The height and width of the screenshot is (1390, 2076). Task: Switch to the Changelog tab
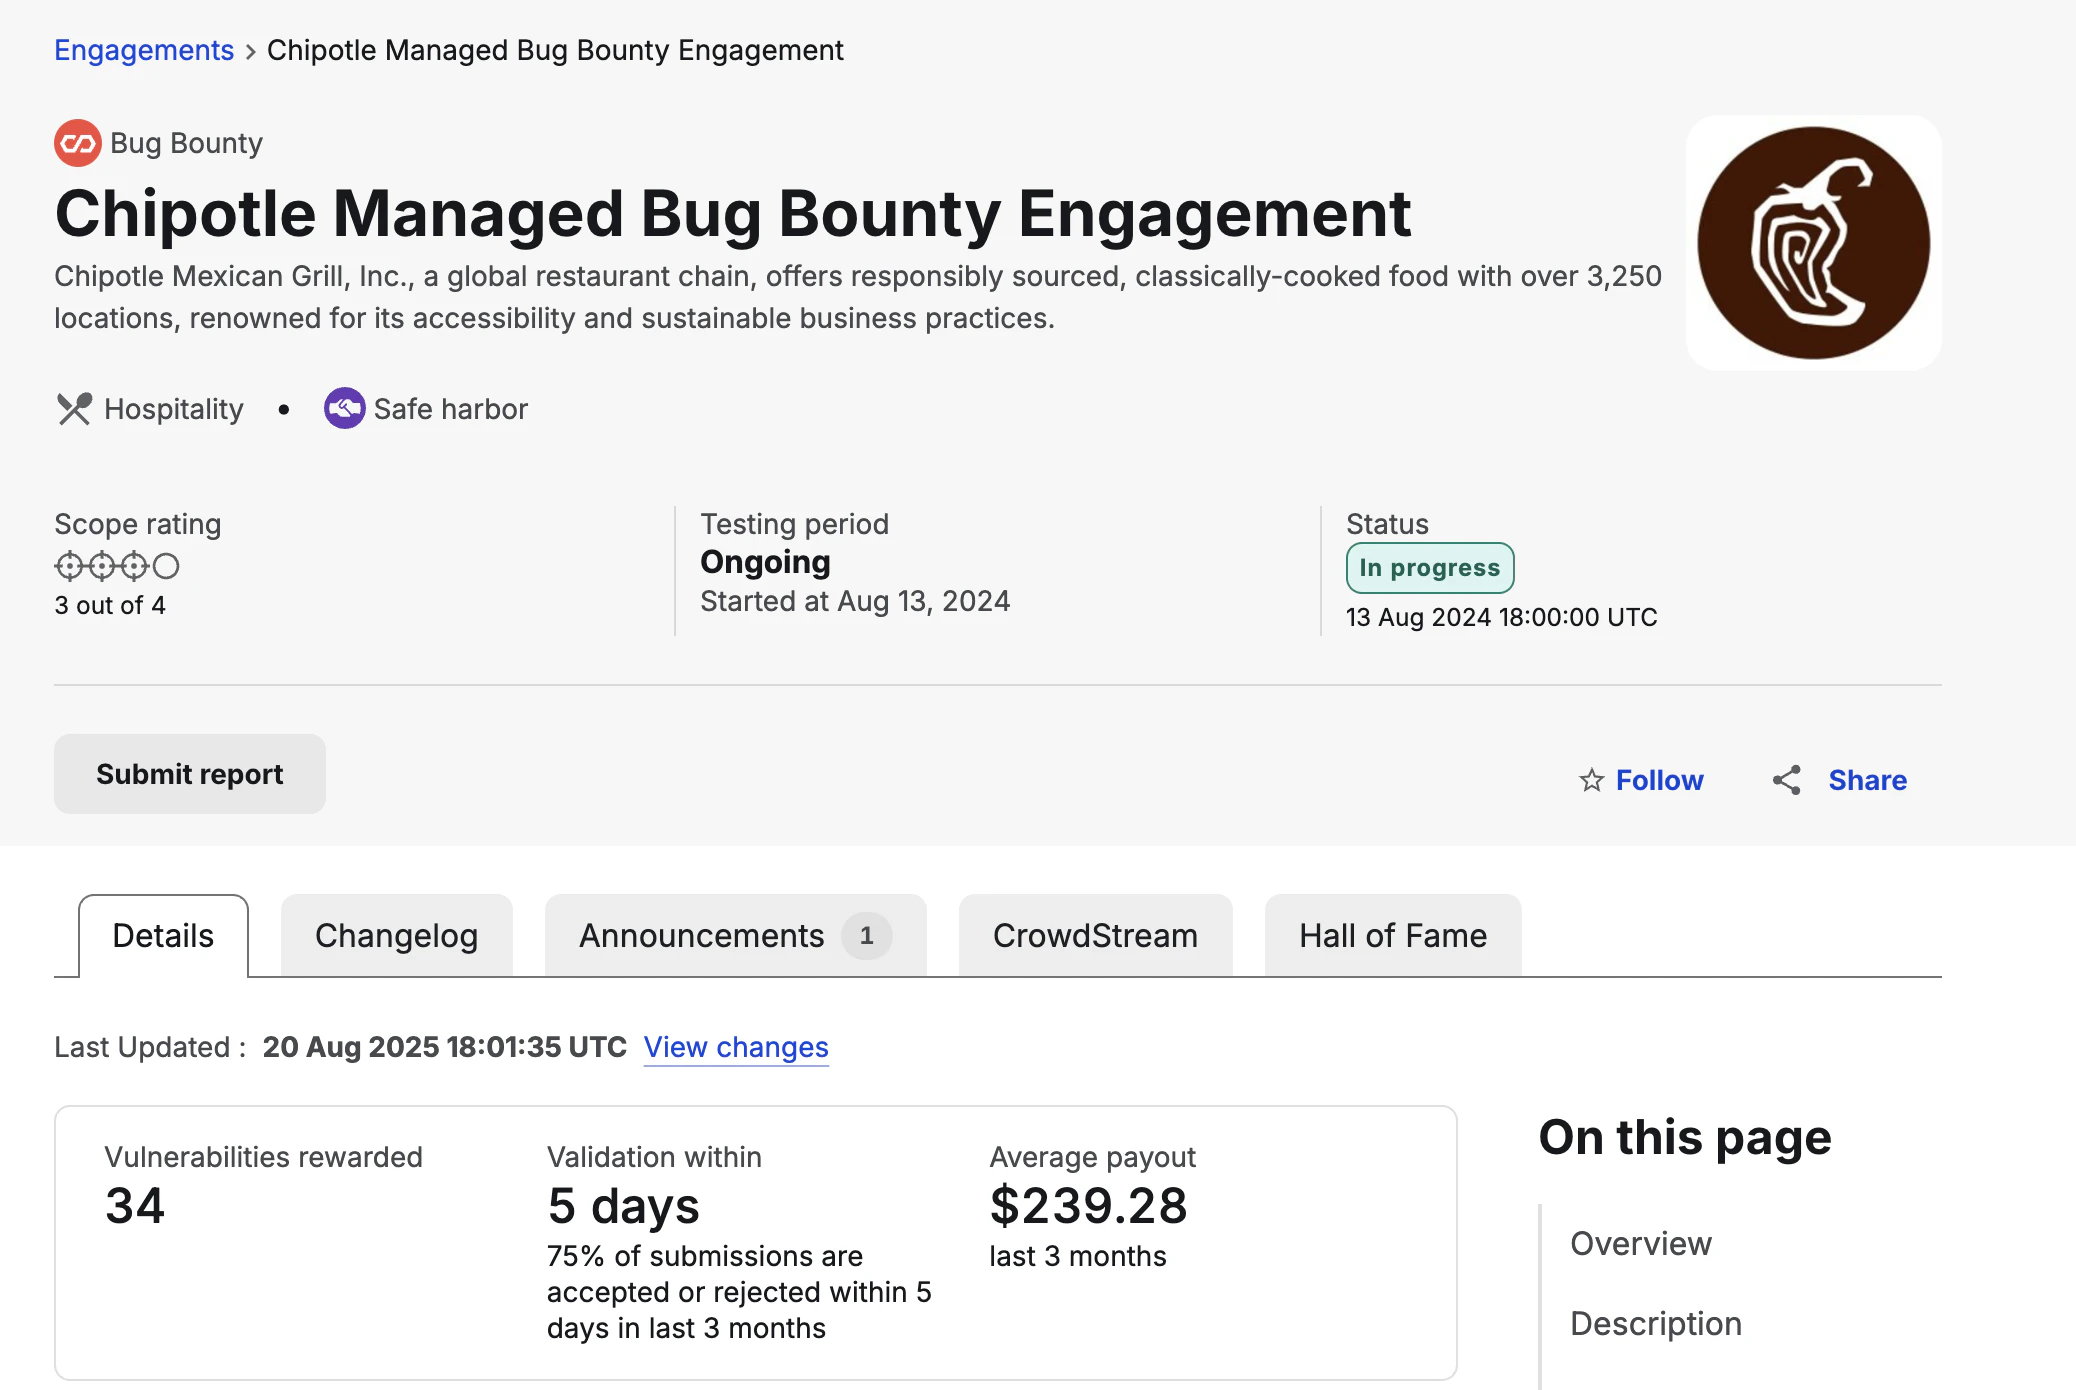[x=396, y=936]
